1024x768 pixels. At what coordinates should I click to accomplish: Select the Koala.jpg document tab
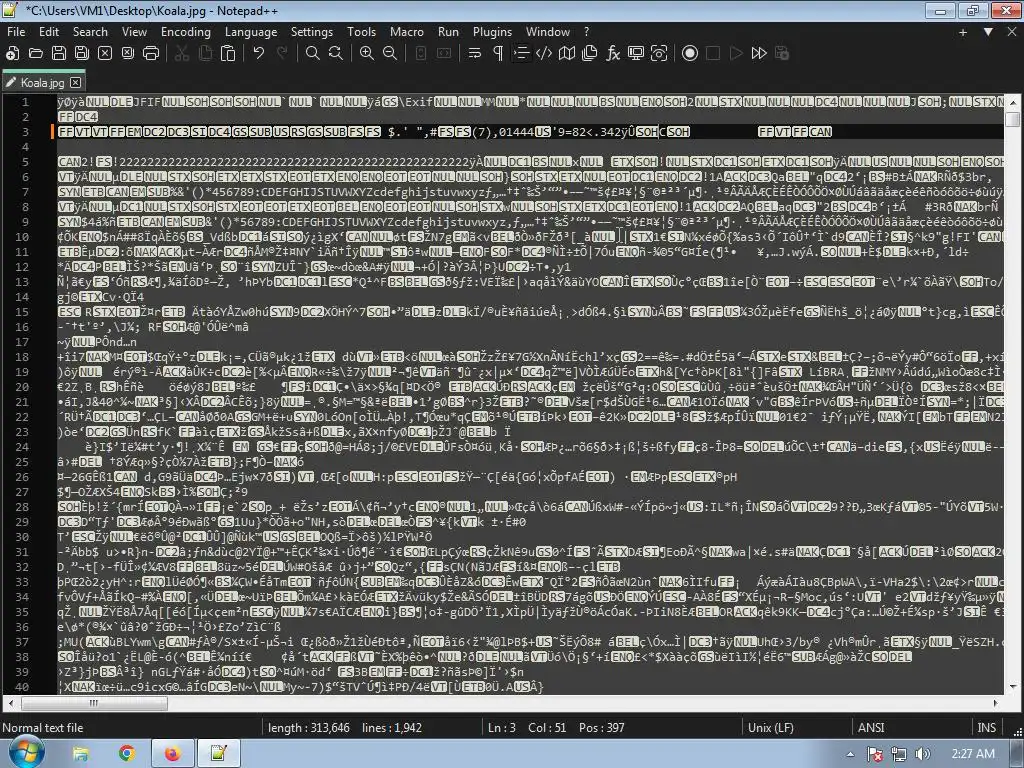[x=43, y=82]
